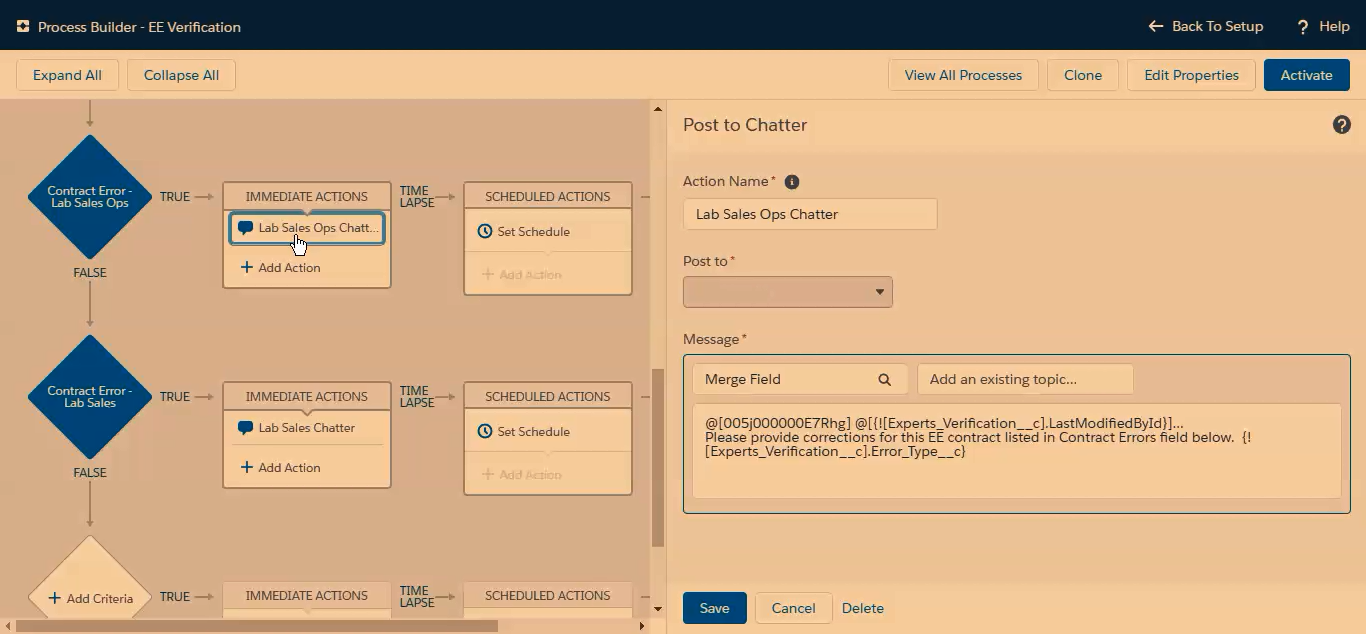Click the Collapse All button

tap(181, 75)
